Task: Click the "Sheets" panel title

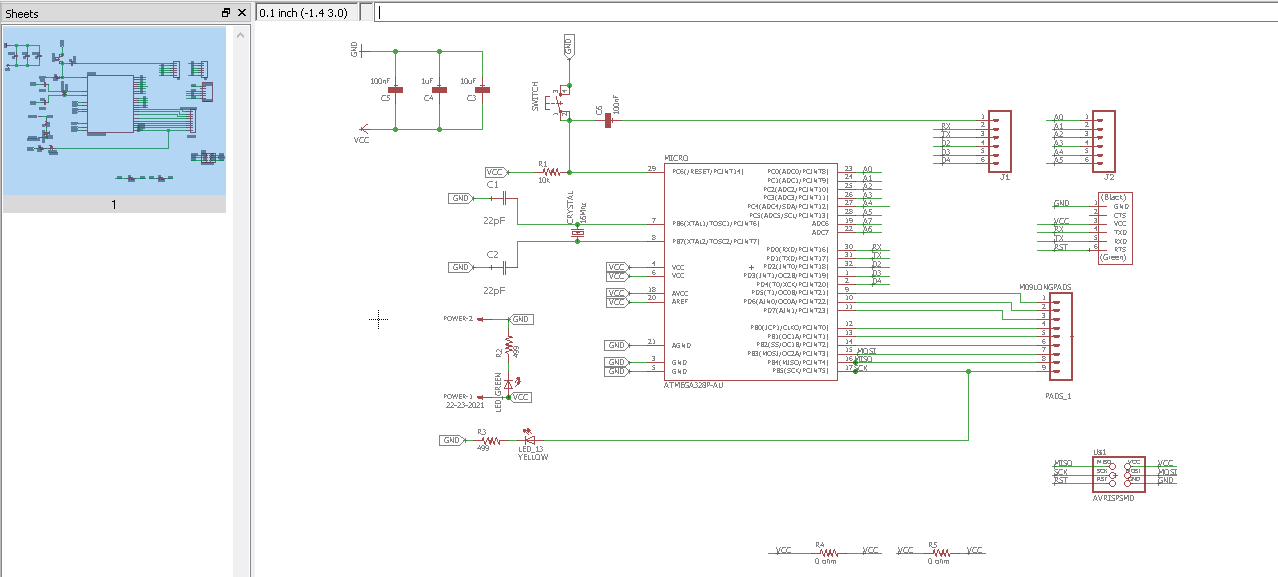Action: click(22, 12)
